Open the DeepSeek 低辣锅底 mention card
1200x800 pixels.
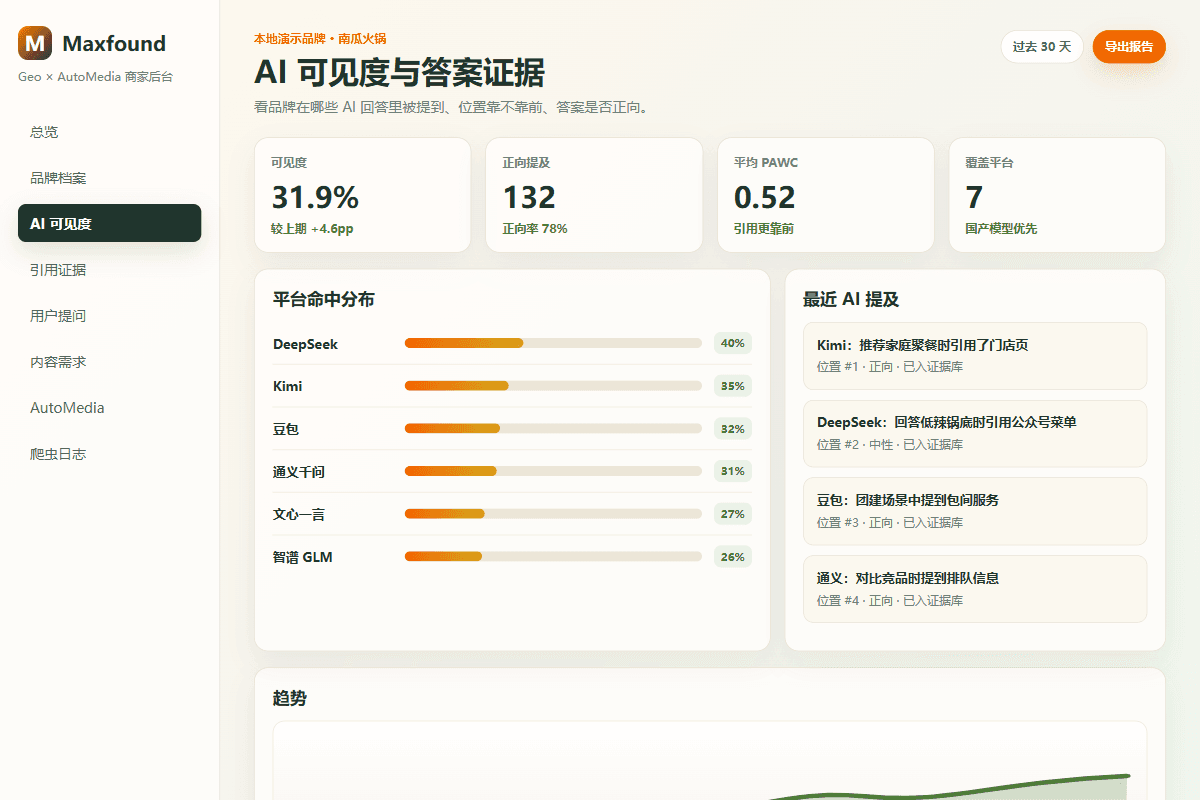pyautogui.click(x=975, y=434)
